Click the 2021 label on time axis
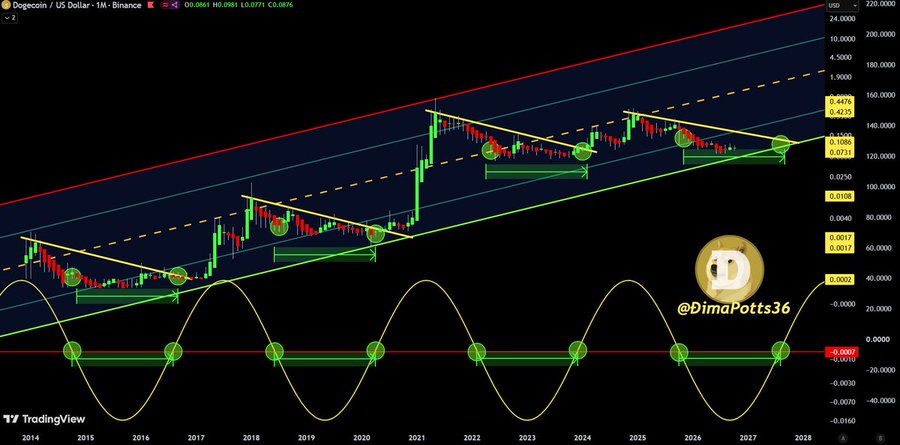Image resolution: width=900 pixels, height=445 pixels. pos(417,438)
